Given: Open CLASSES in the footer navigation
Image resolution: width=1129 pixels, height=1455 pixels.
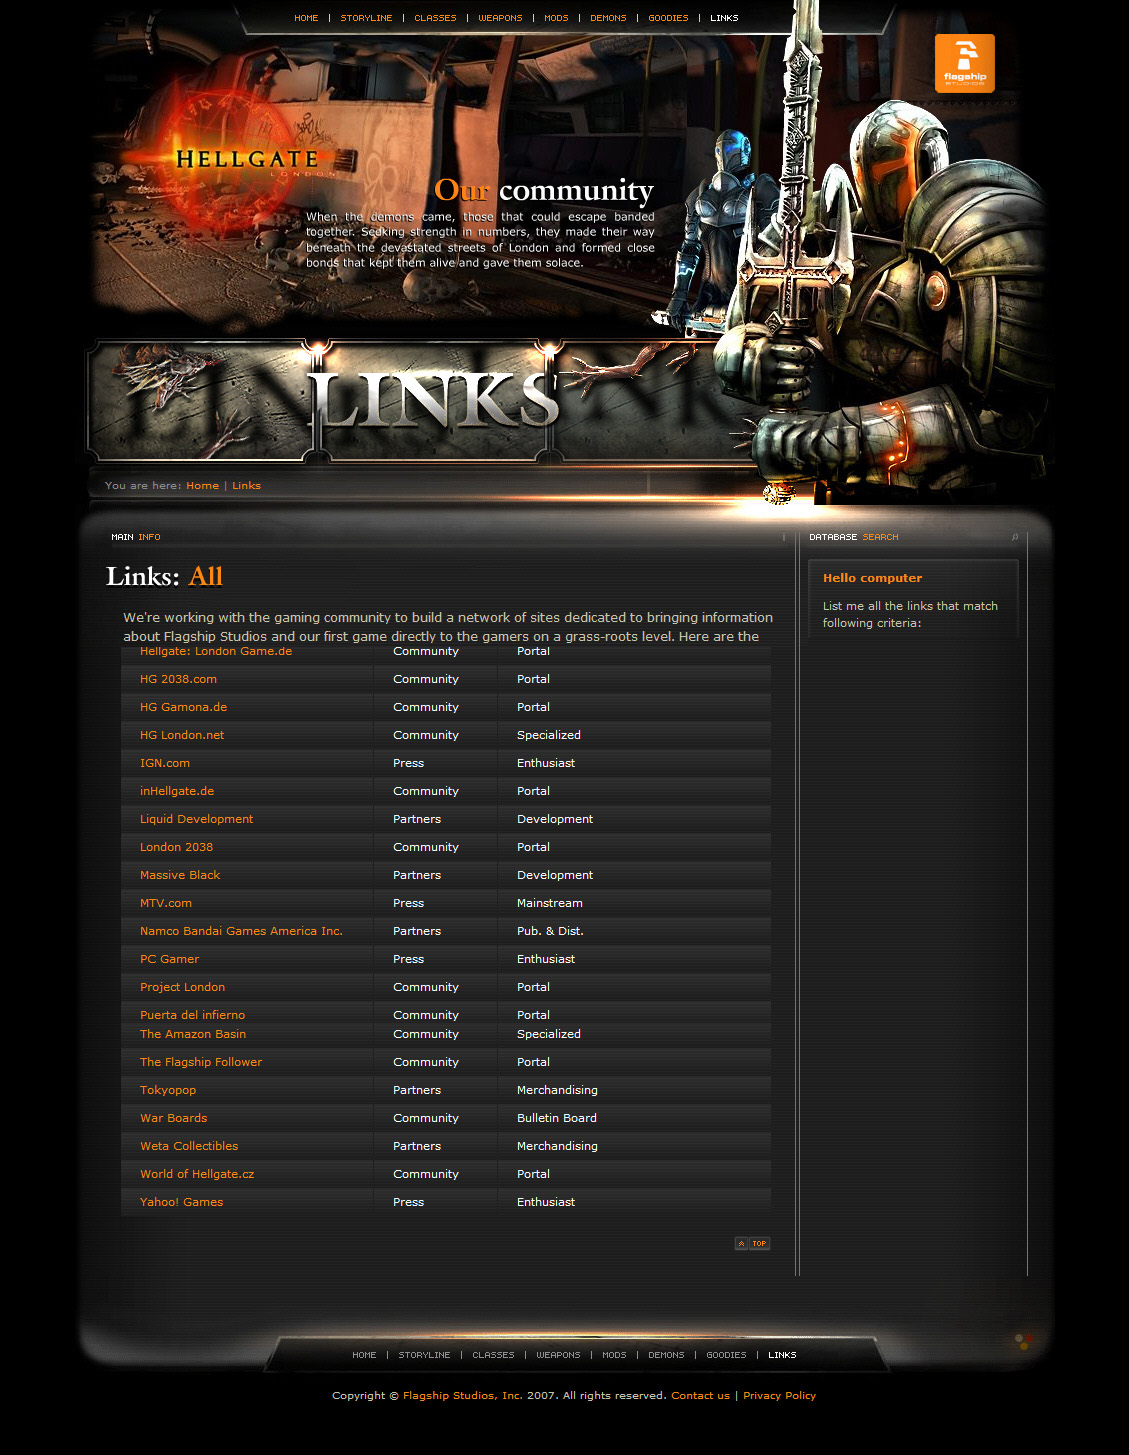Looking at the screenshot, I should pyautogui.click(x=493, y=1355).
